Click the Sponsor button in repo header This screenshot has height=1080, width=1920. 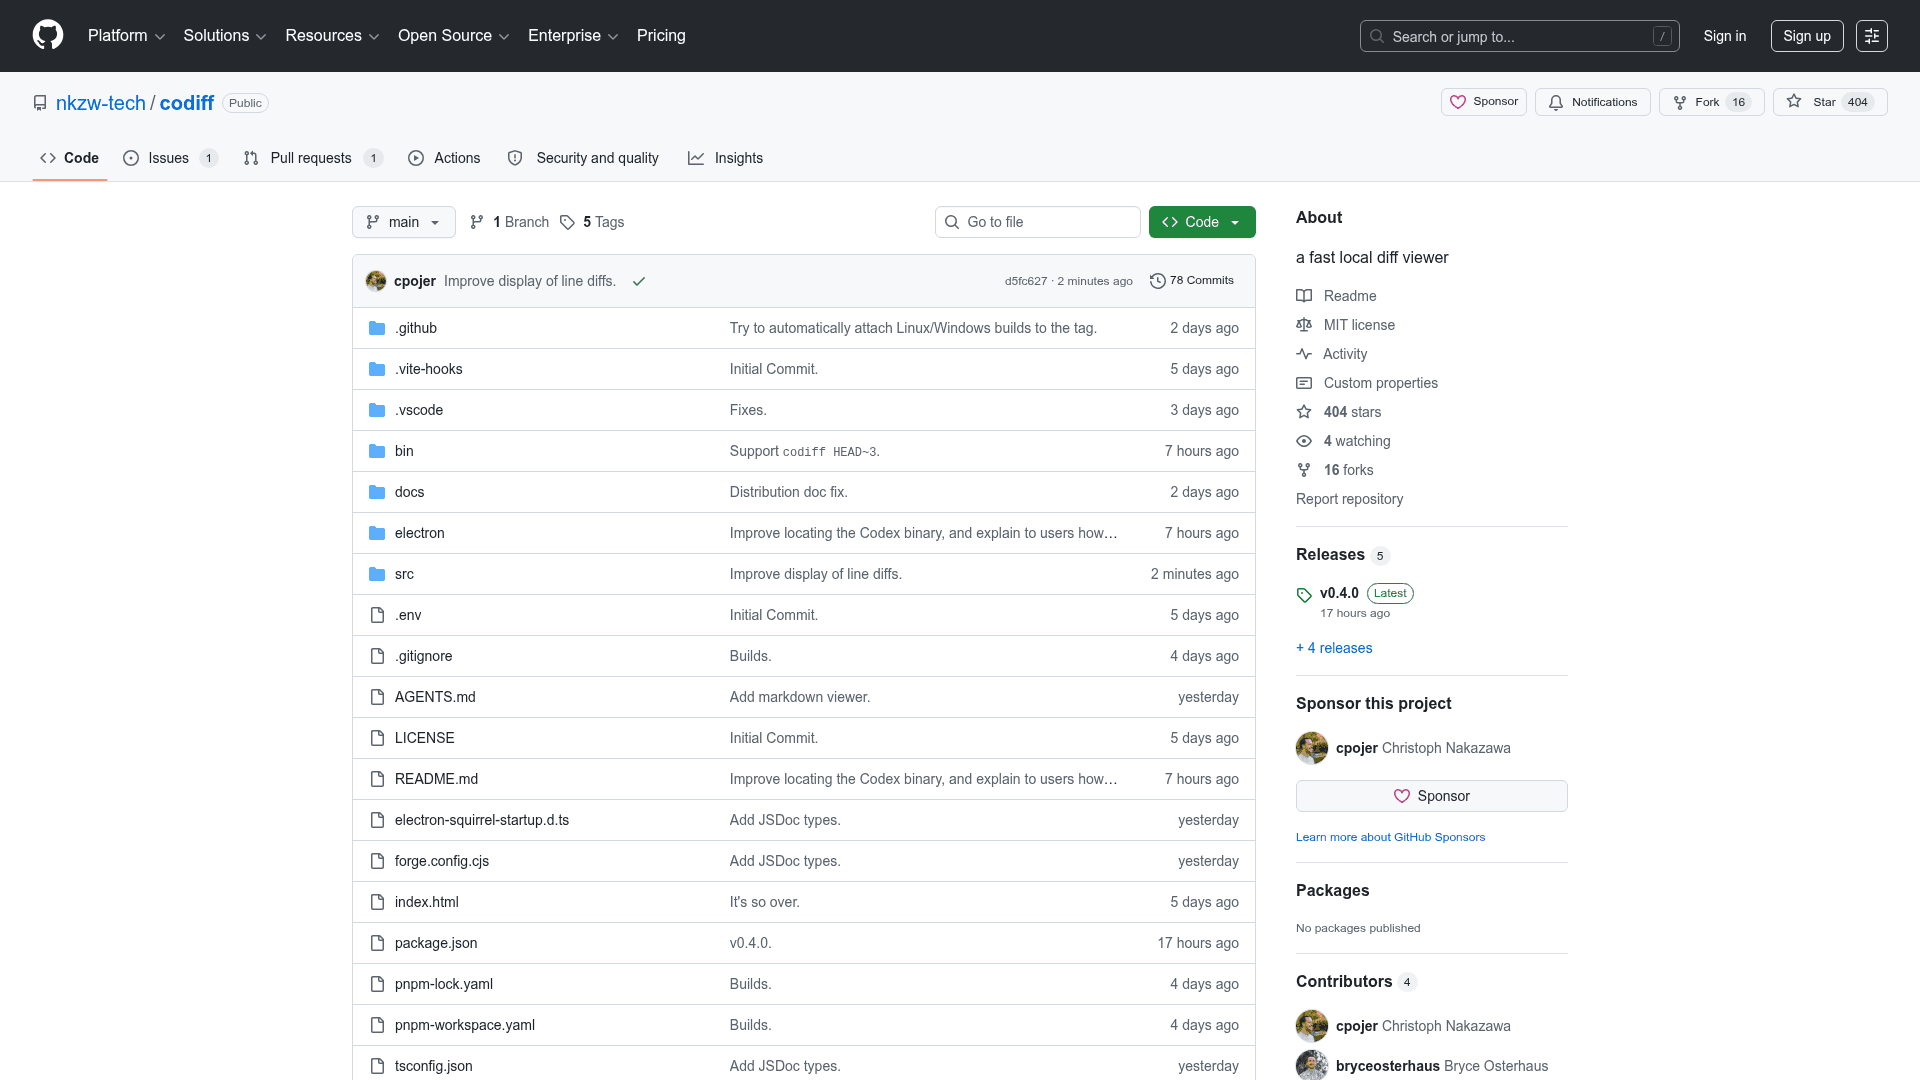click(x=1484, y=102)
